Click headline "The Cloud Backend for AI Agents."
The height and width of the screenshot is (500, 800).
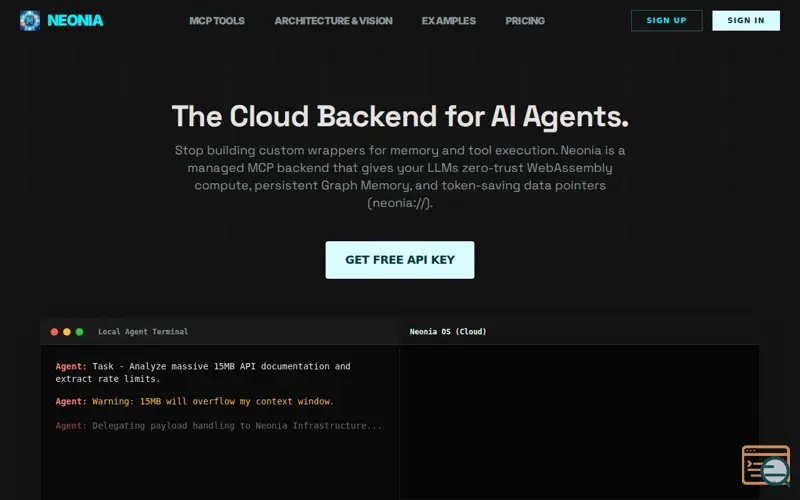point(400,117)
